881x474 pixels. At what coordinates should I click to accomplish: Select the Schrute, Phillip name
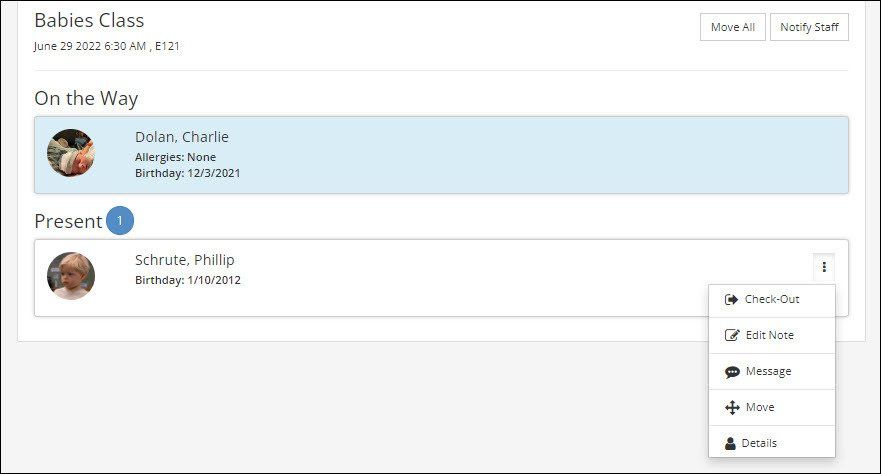[x=184, y=260]
